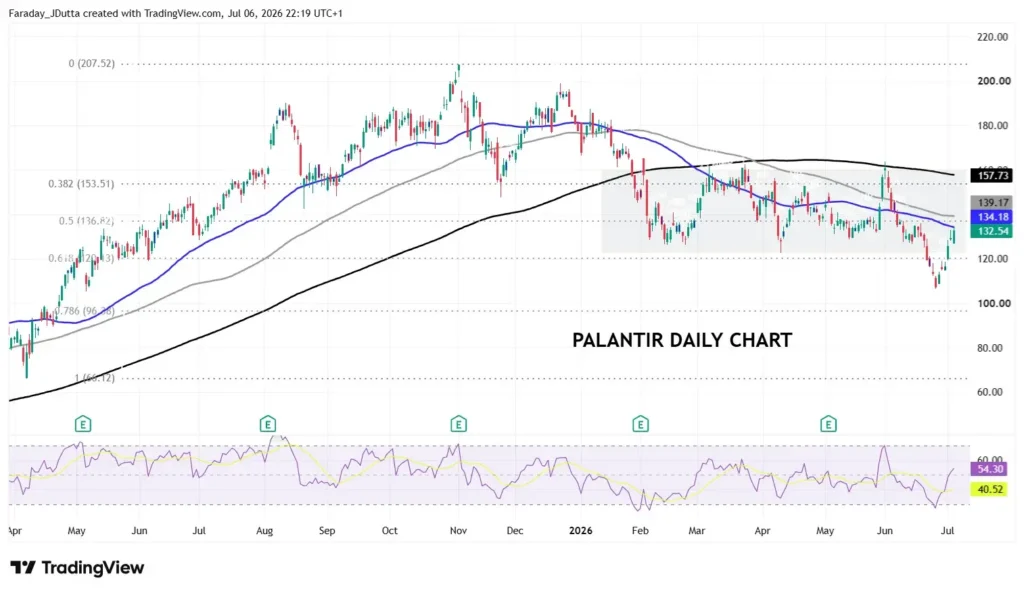1024x593 pixels.
Task: Select the green 132.54 price label
Action: click(991, 231)
